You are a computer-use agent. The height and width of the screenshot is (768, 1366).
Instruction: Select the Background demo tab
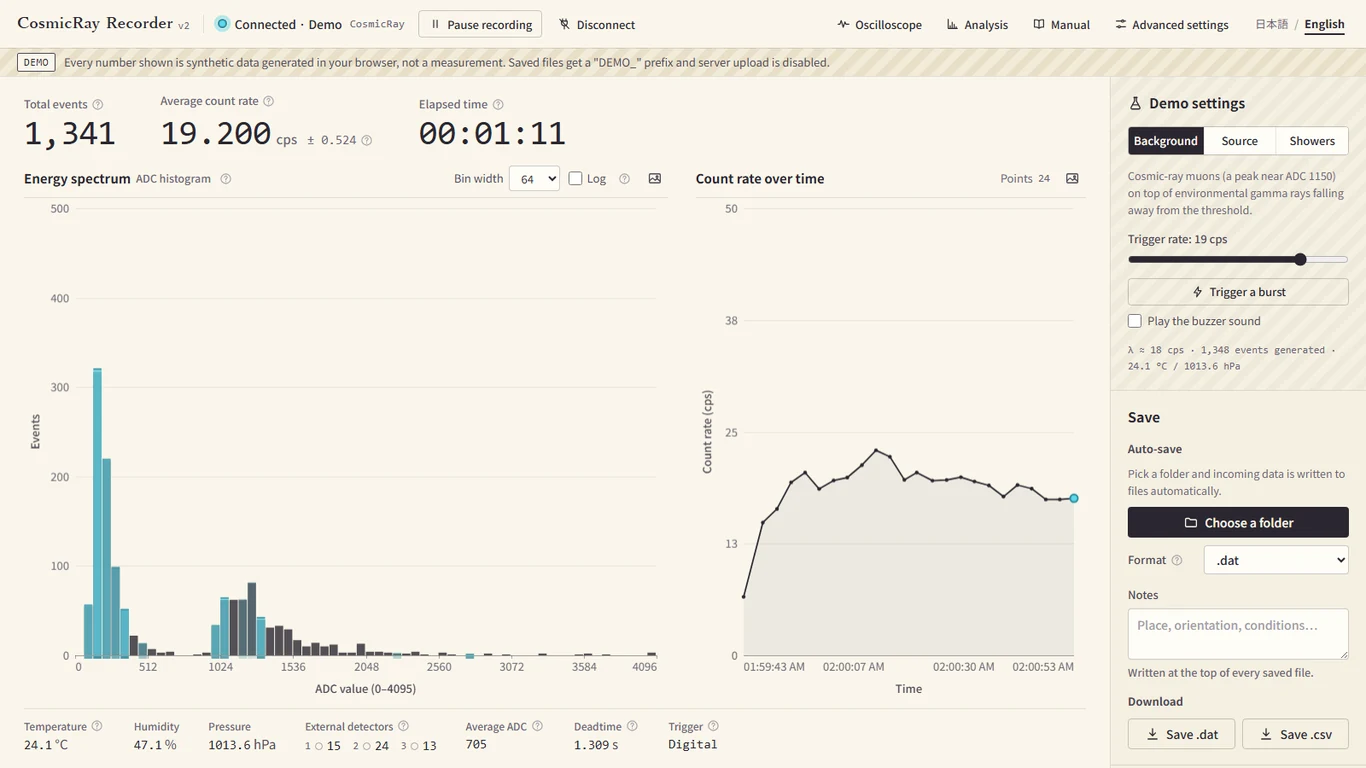point(1166,141)
